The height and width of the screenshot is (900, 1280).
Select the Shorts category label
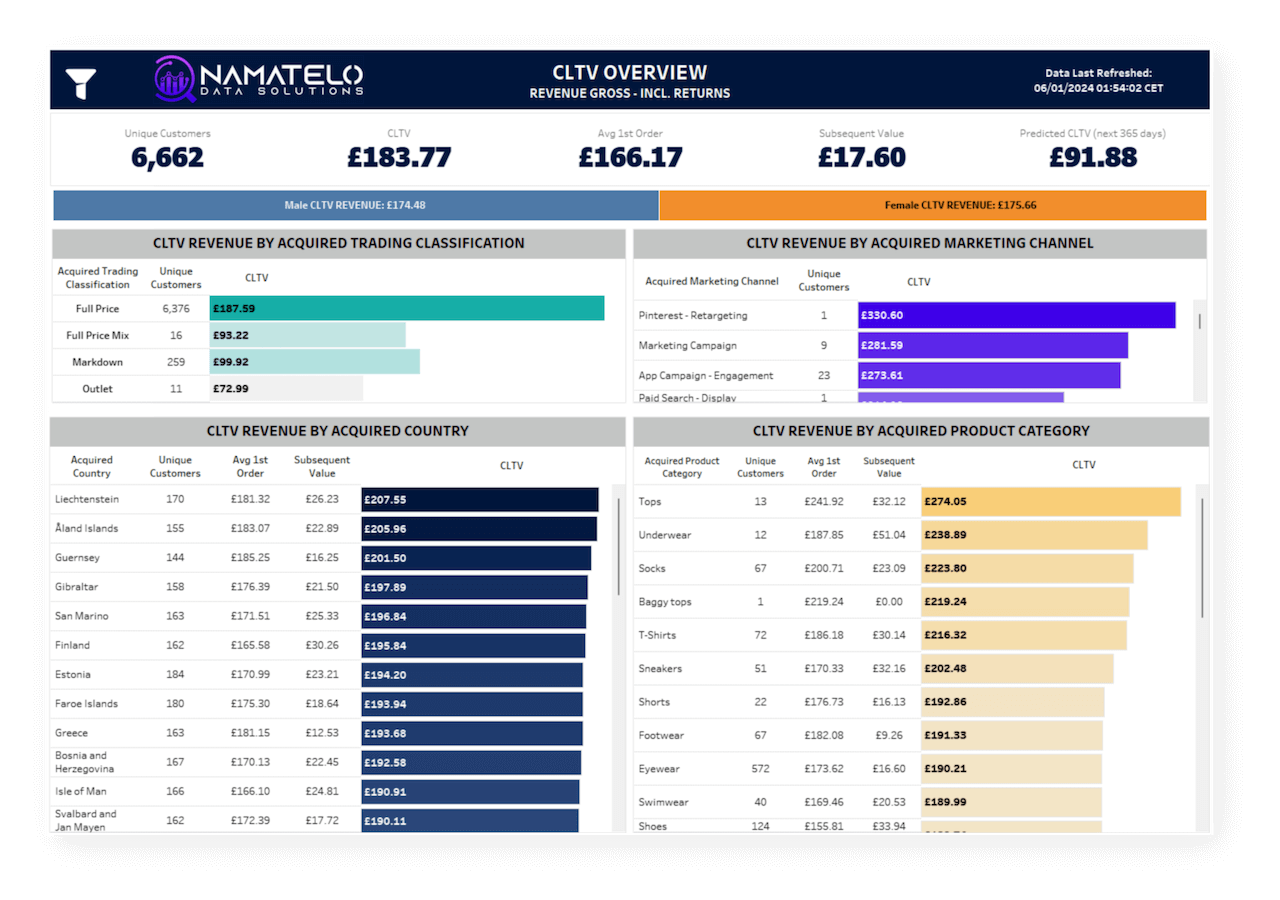click(x=654, y=702)
